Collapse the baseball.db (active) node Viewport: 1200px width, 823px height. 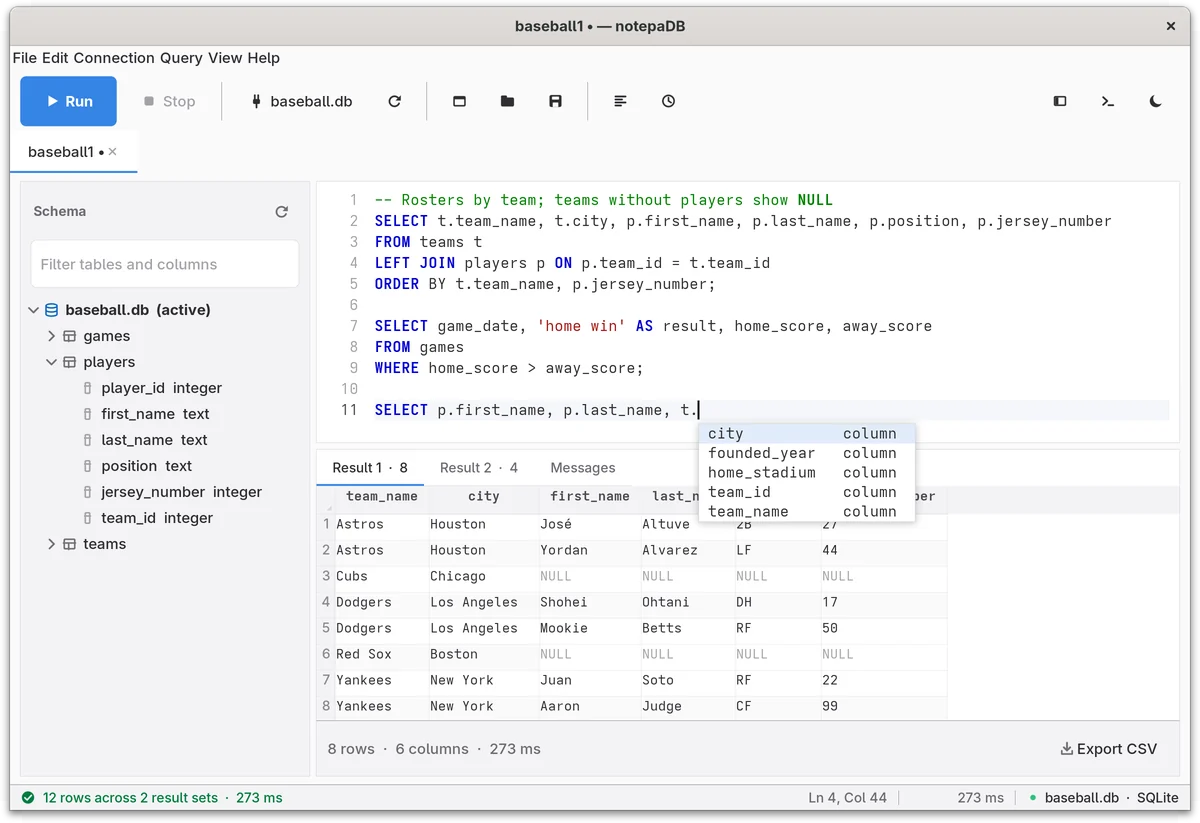(x=34, y=310)
